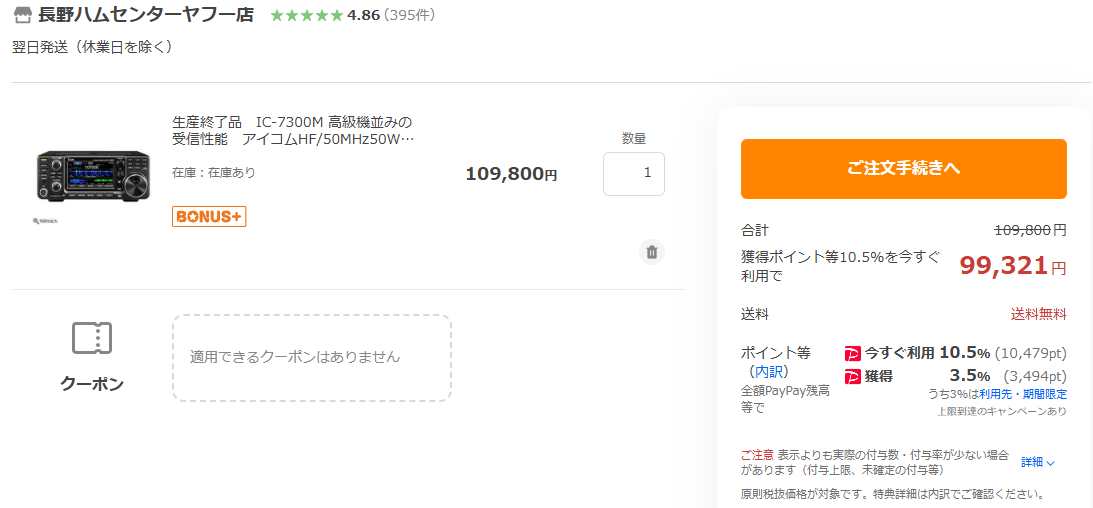1093x508 pixels.
Task: Click the orange BONUS+ badge
Action: 209,216
